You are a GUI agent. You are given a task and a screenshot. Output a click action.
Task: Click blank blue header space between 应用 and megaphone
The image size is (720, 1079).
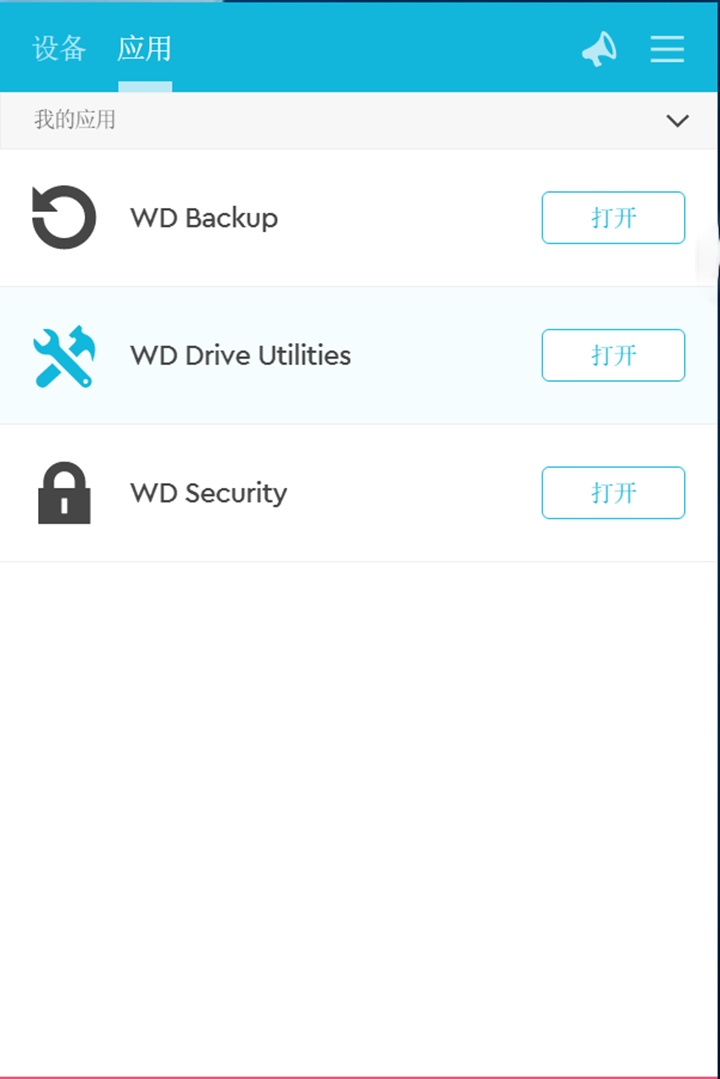[x=380, y=48]
